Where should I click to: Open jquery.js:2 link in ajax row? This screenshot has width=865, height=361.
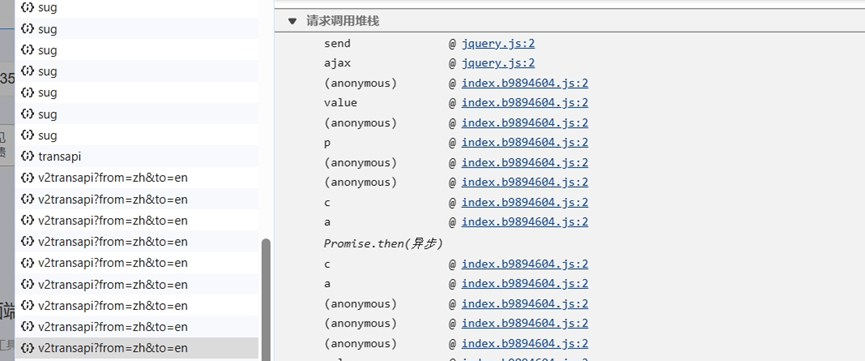(x=498, y=63)
